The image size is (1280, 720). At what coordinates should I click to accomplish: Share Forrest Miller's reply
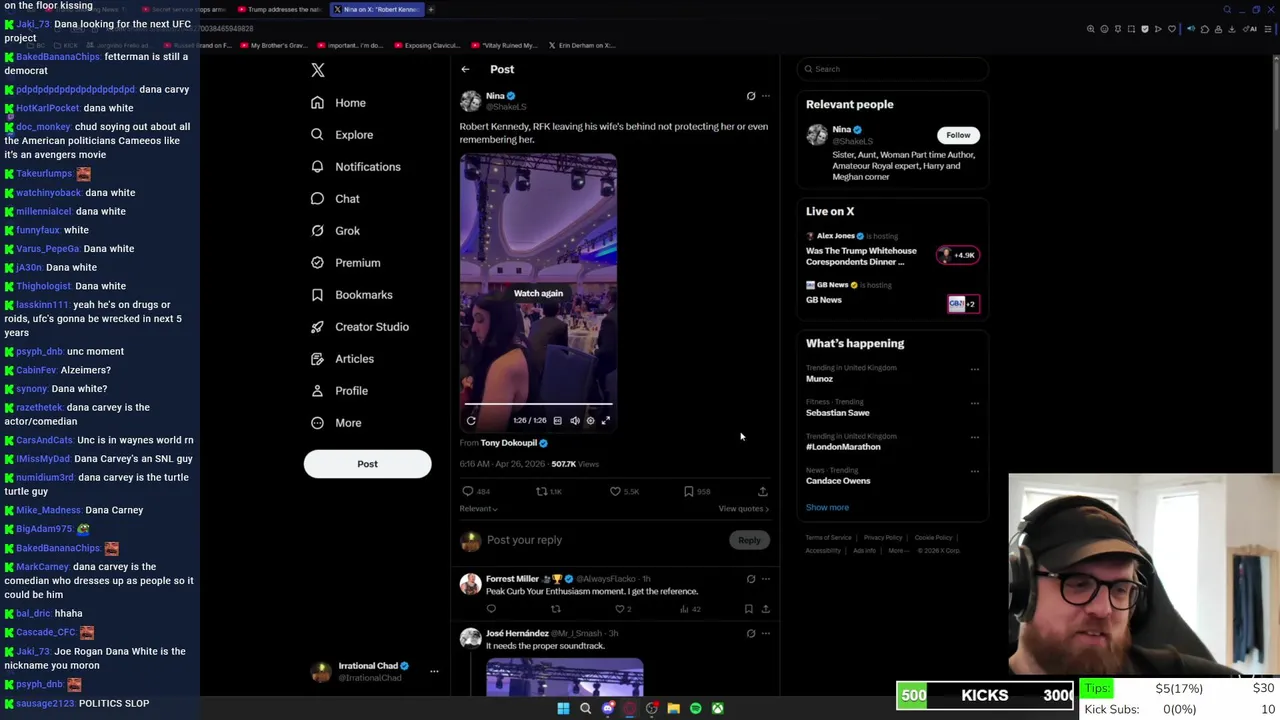pos(765,609)
